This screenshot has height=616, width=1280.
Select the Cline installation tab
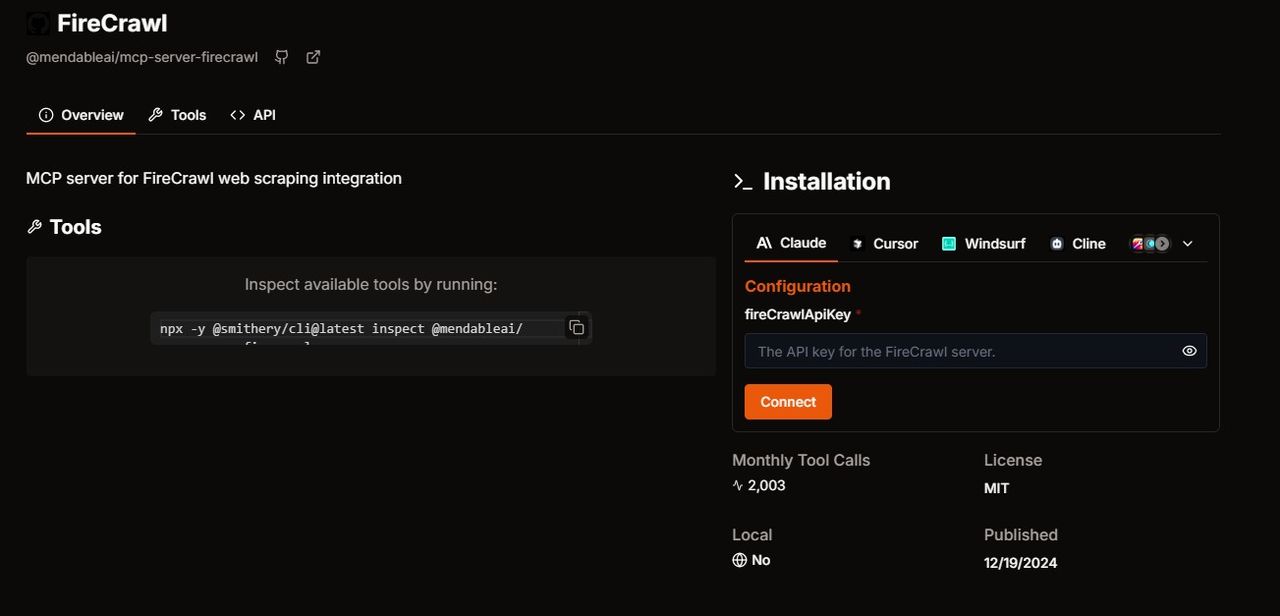click(x=1077, y=243)
